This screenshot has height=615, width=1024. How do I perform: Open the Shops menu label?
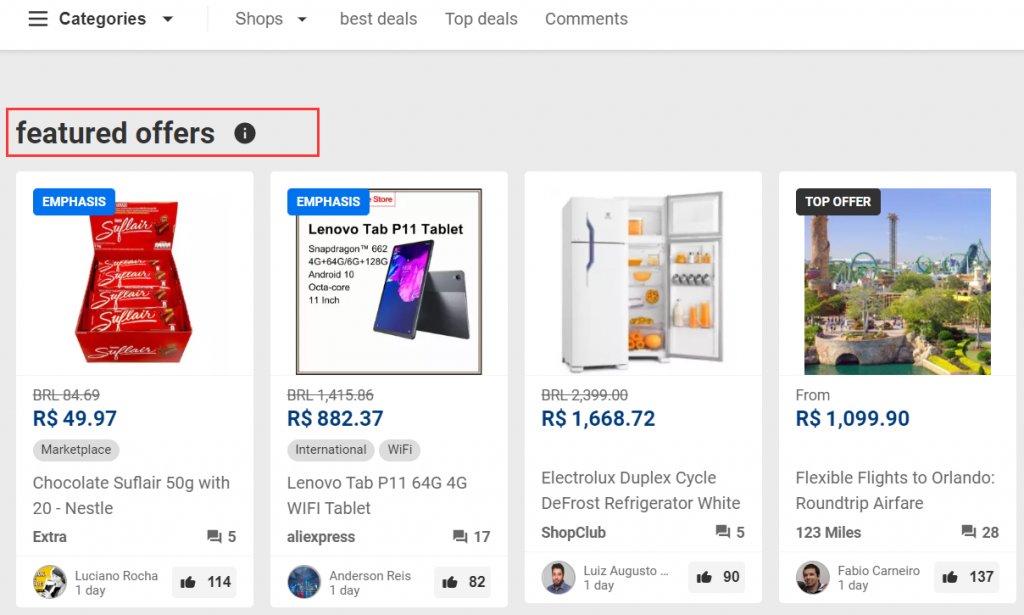(259, 19)
